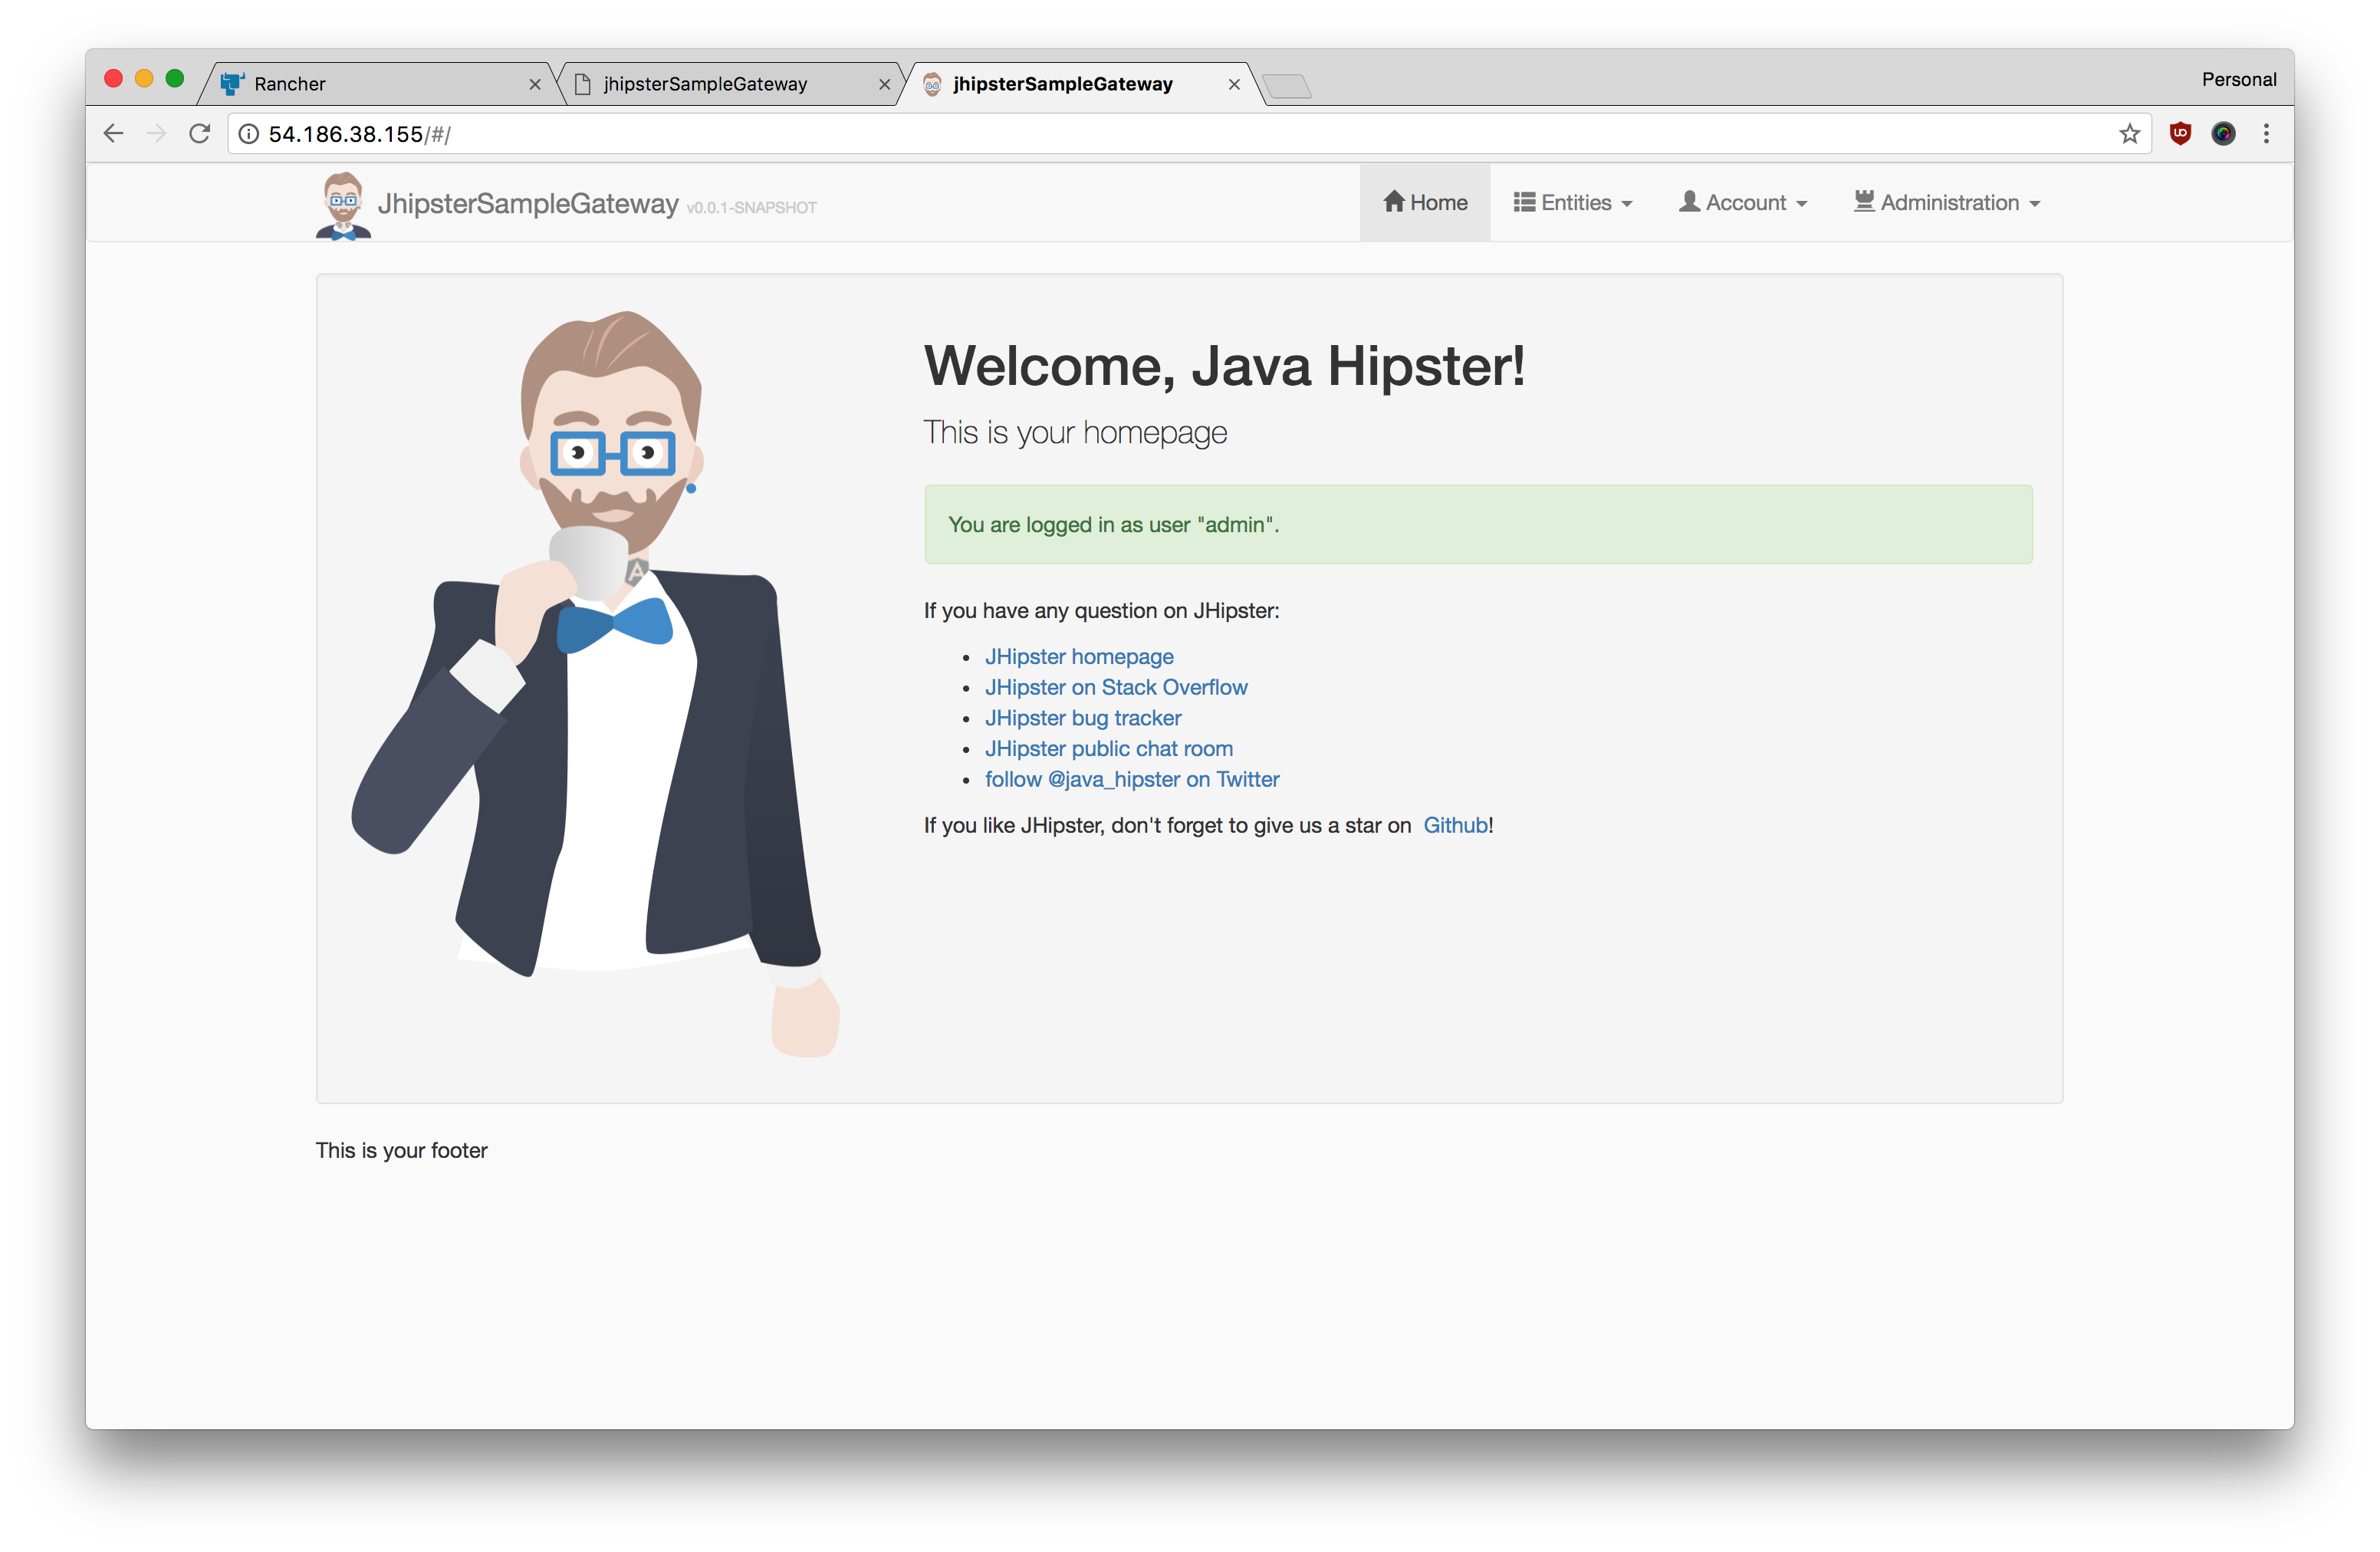Click the 'Welcome, Java Hipster!' heading
The height and width of the screenshot is (1552, 2380).
click(x=1225, y=366)
